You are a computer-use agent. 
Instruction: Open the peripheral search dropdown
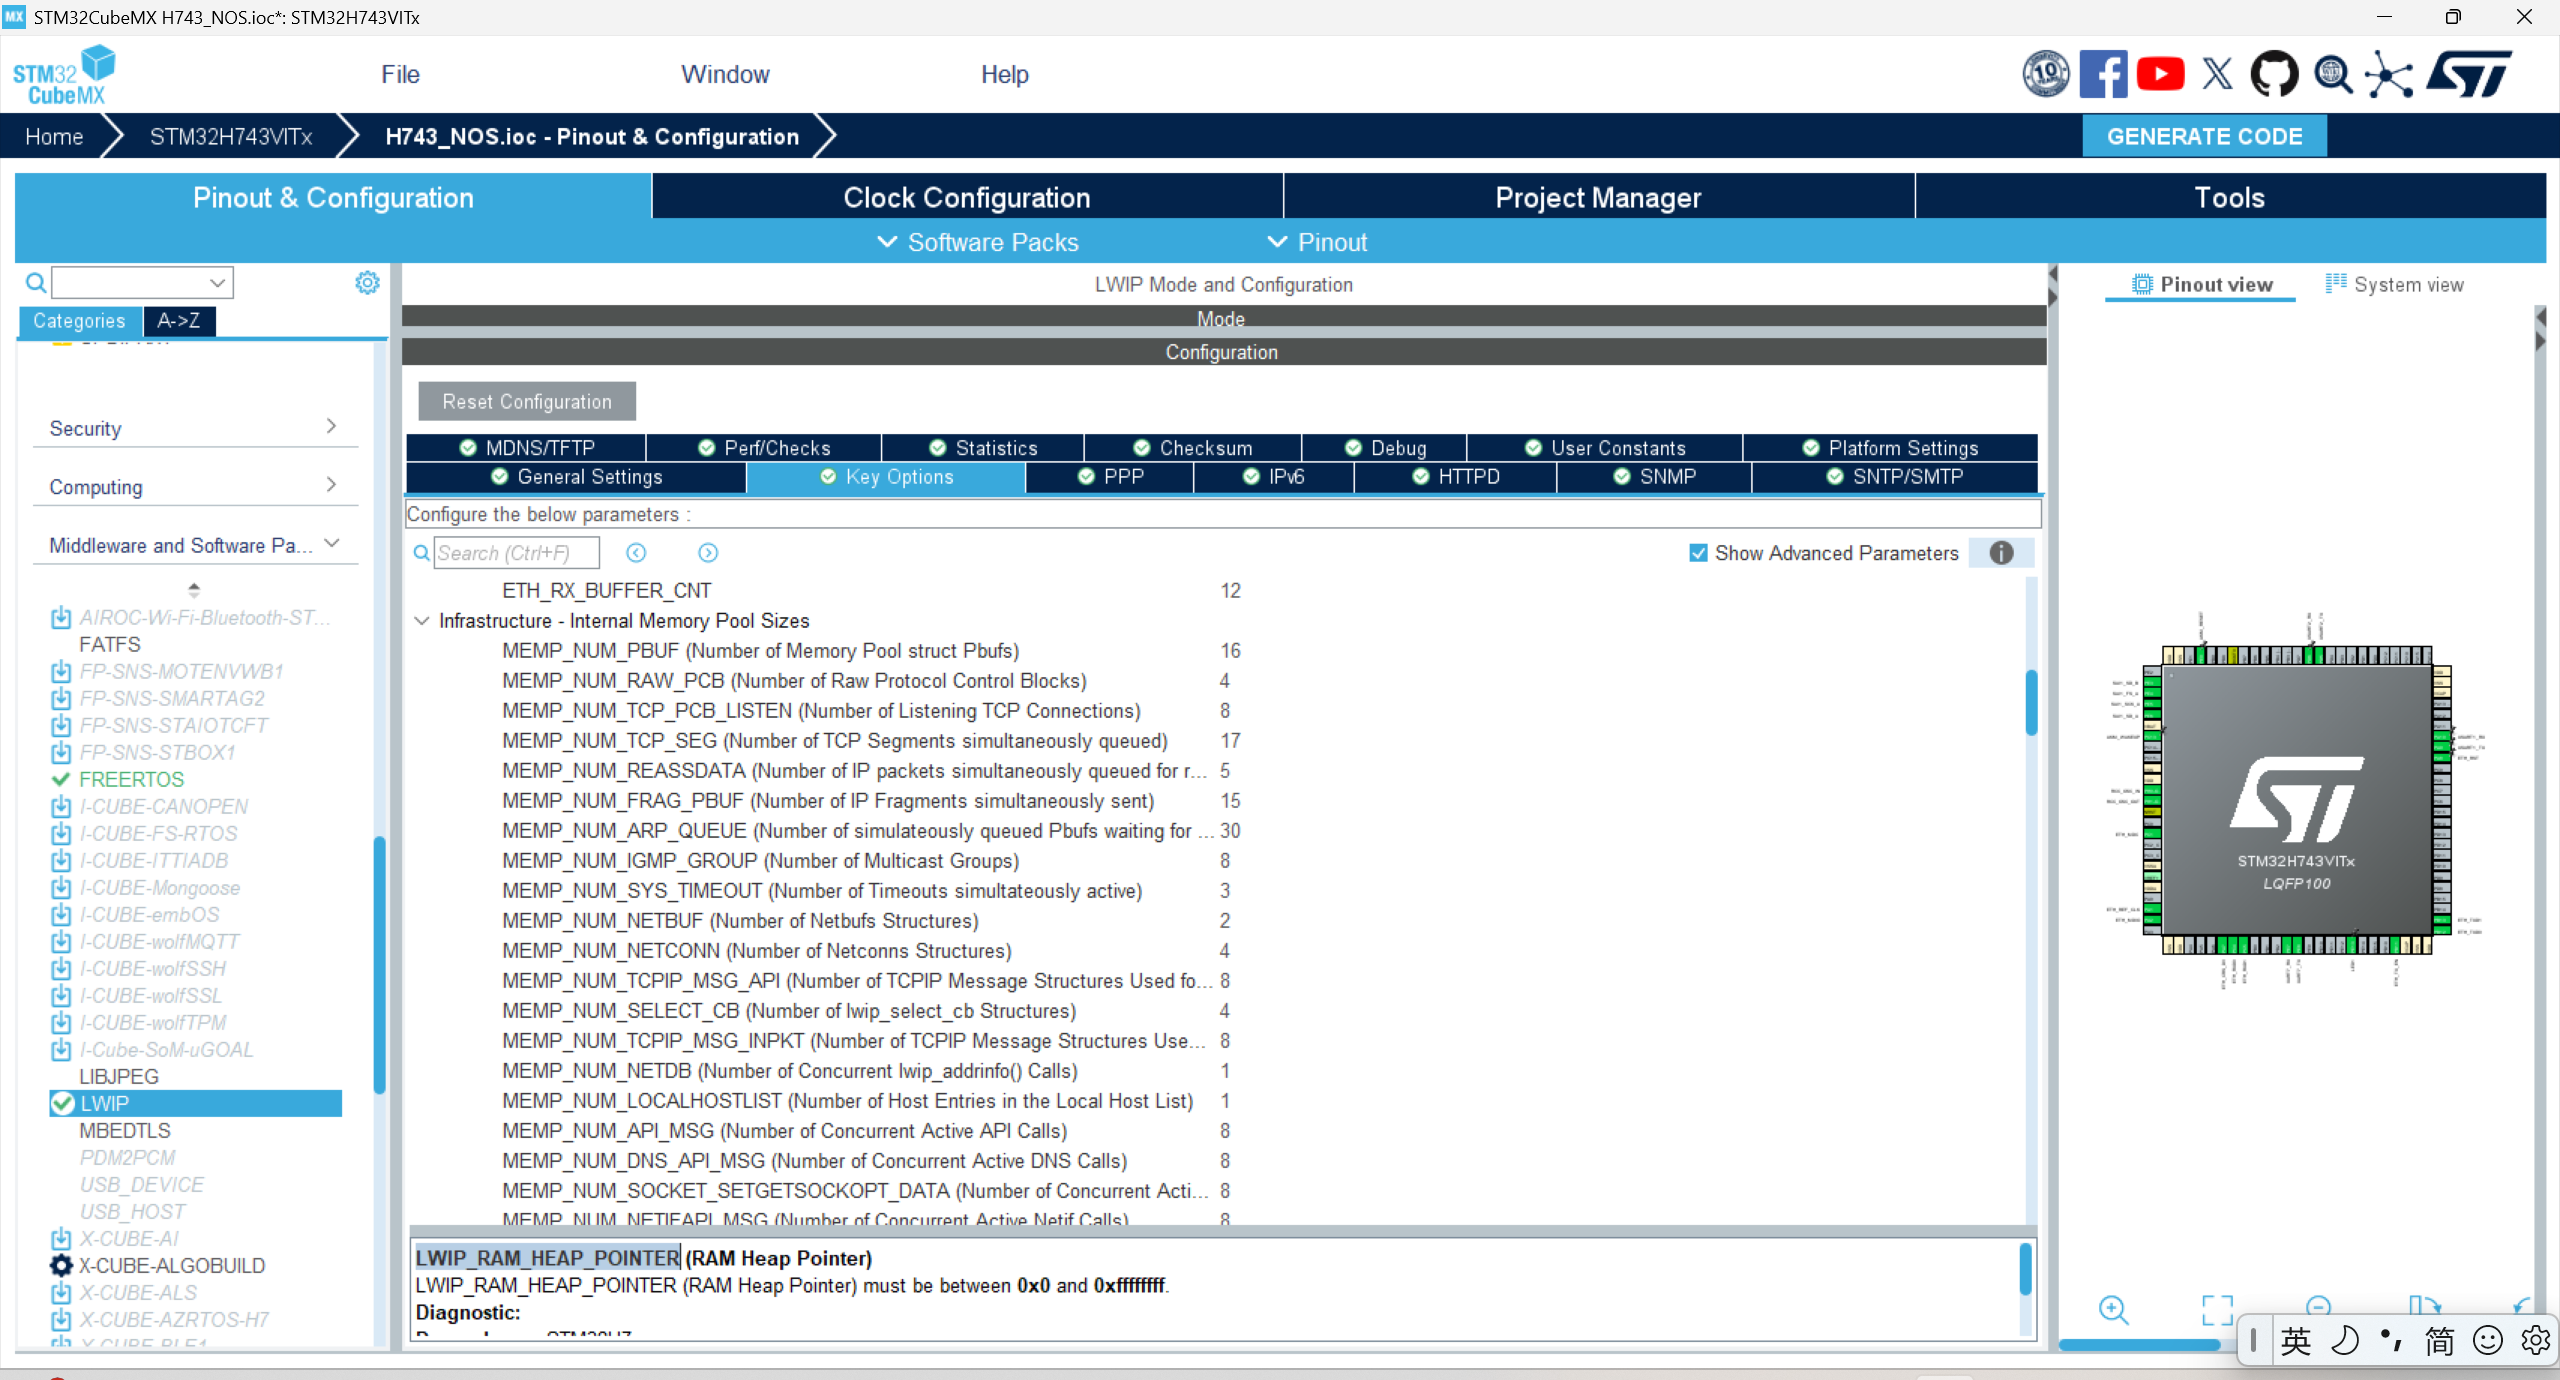tap(217, 283)
